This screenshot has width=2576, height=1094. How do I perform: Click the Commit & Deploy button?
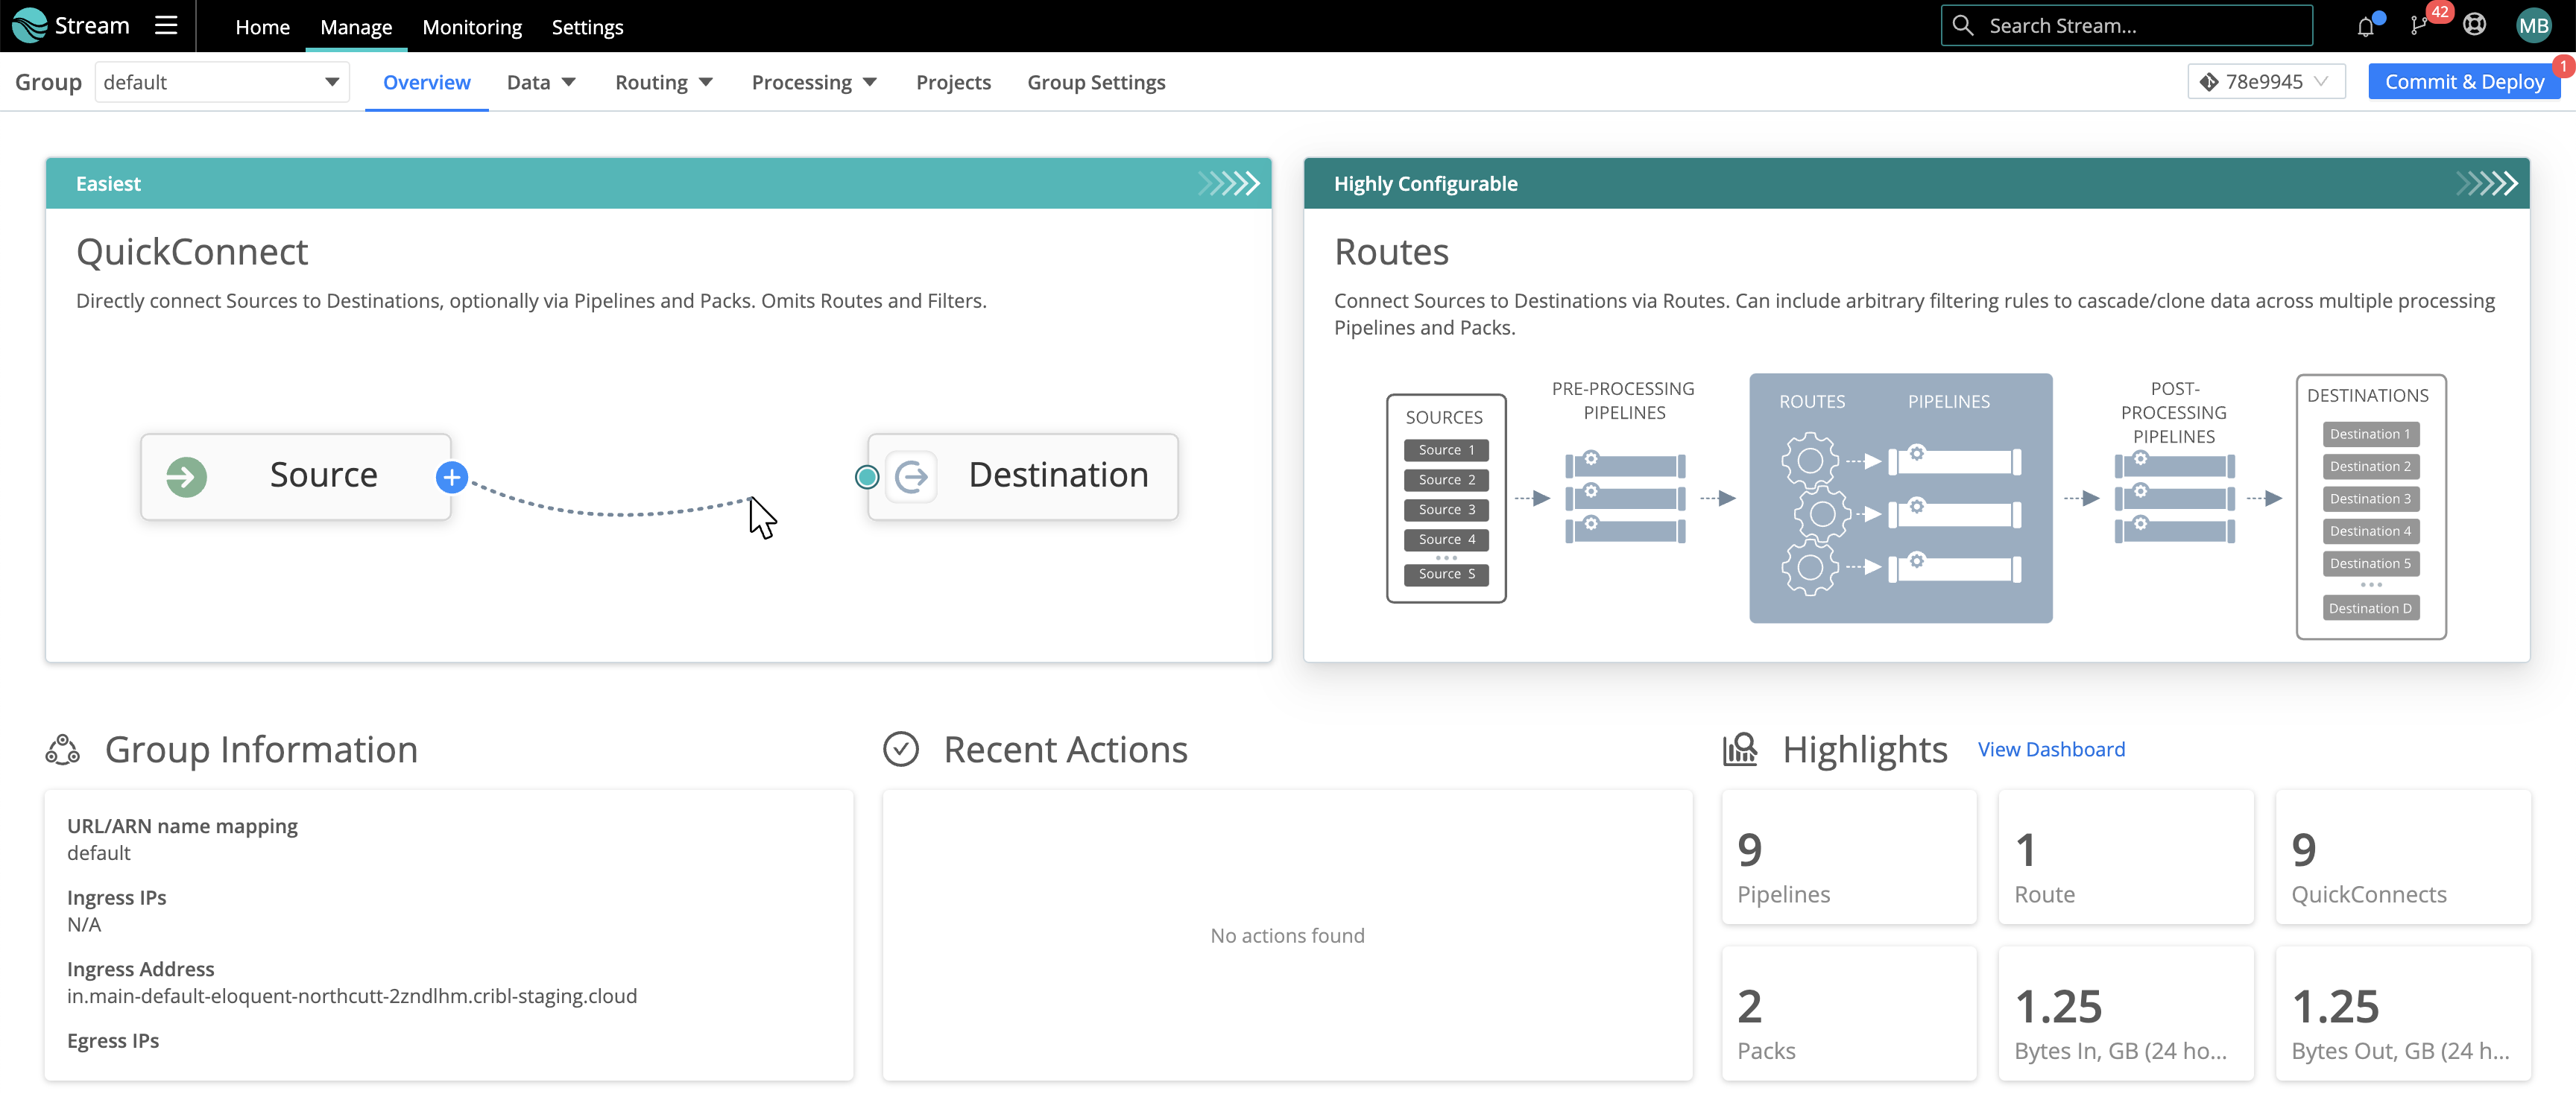click(2464, 81)
